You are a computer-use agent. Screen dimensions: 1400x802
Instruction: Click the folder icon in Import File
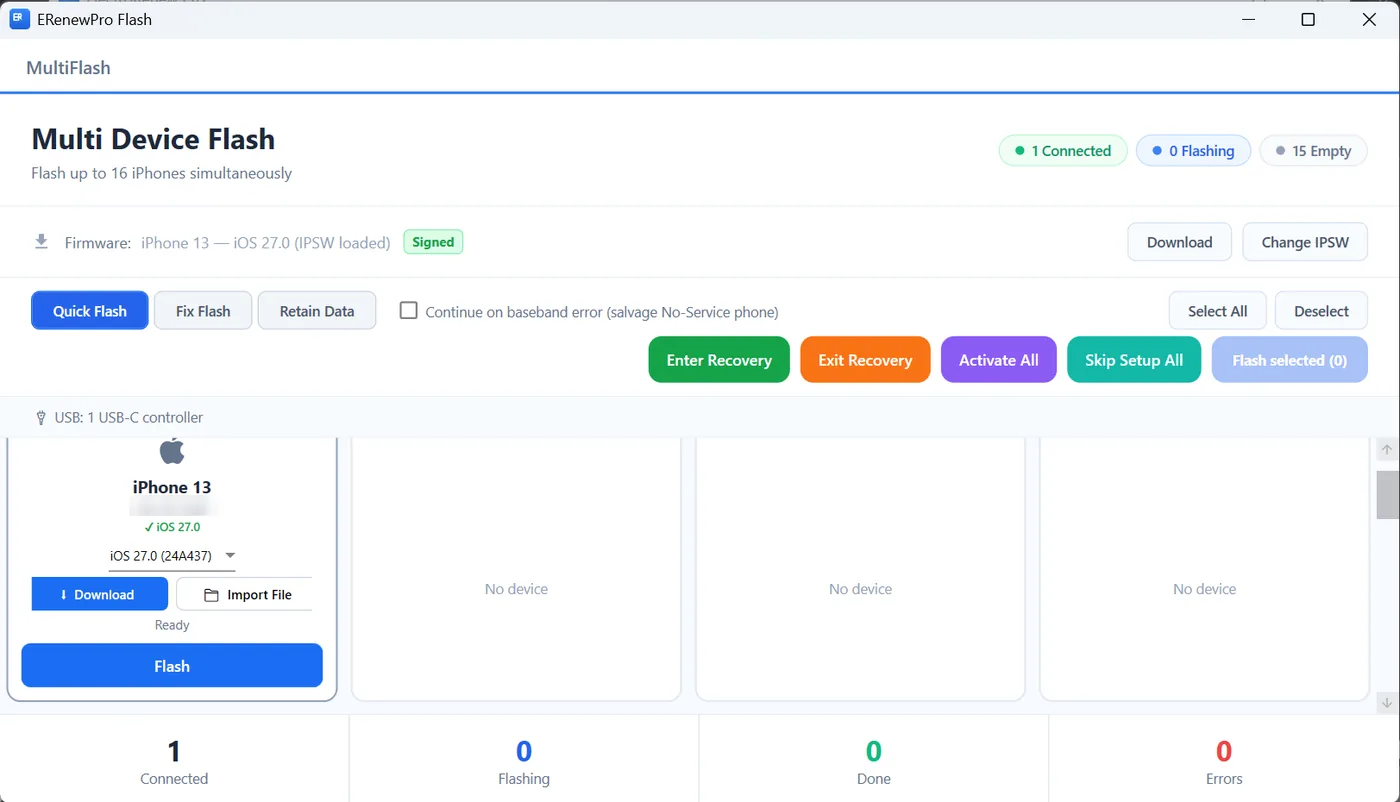click(211, 595)
